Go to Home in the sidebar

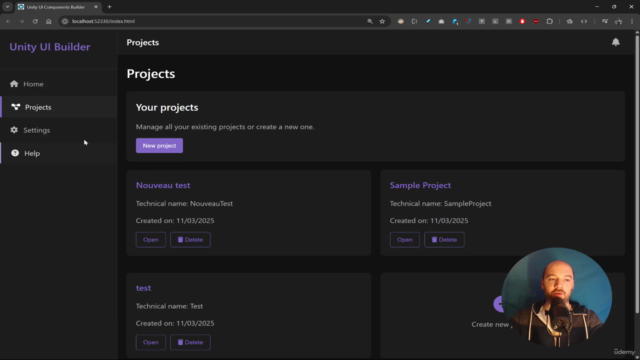59,84
